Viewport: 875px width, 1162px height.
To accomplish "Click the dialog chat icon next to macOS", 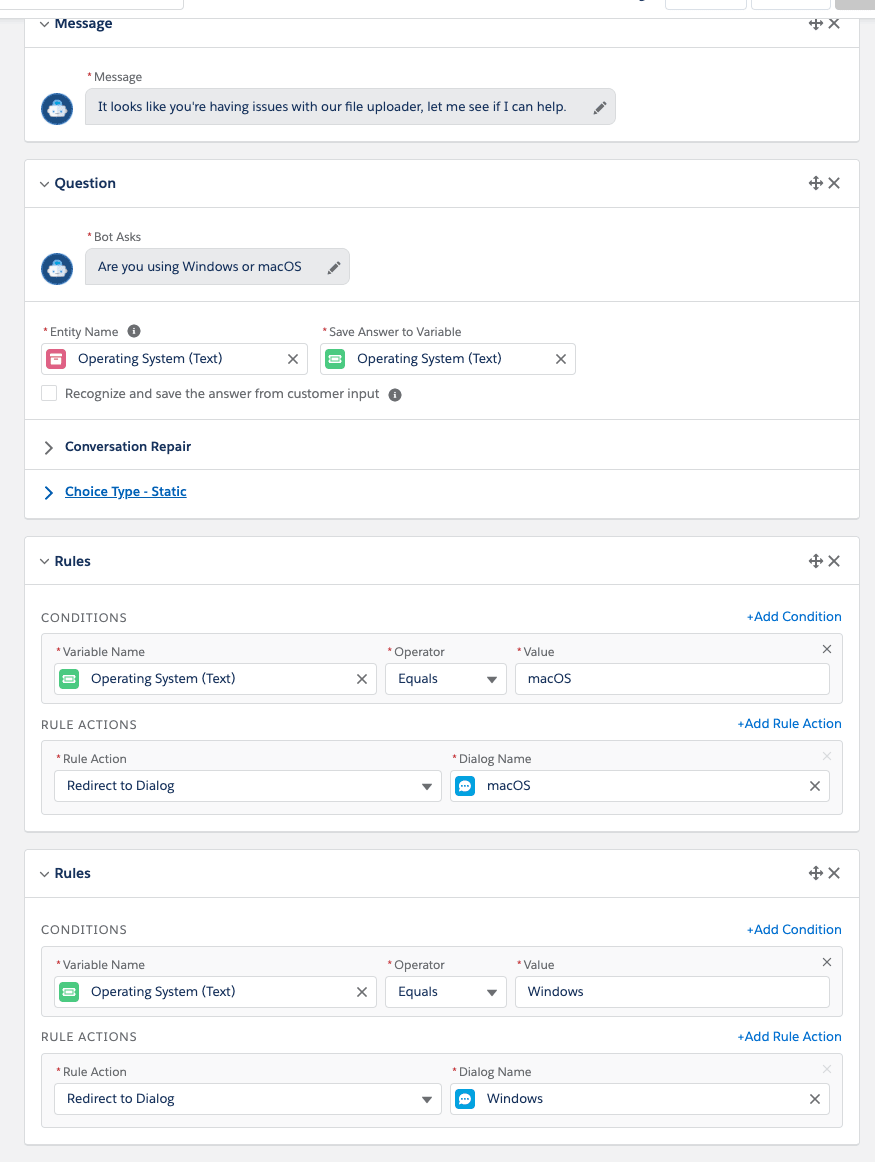I will (x=465, y=786).
